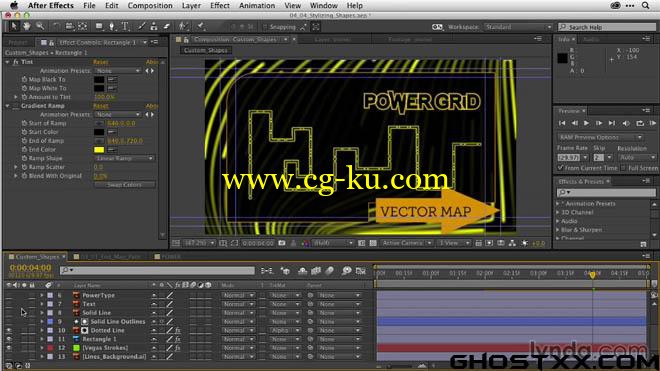The image size is (660, 371).
Task: Select the Clone Stamp tool
Action: click(x=154, y=27)
